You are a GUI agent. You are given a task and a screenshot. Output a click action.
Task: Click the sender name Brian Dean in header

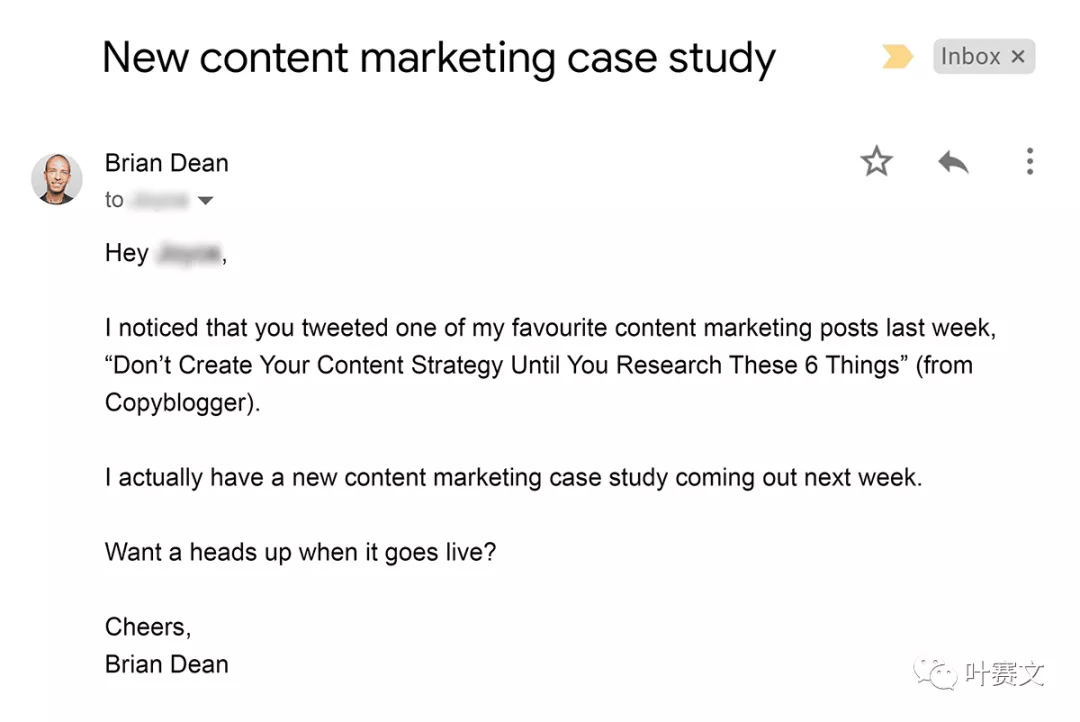click(x=166, y=163)
